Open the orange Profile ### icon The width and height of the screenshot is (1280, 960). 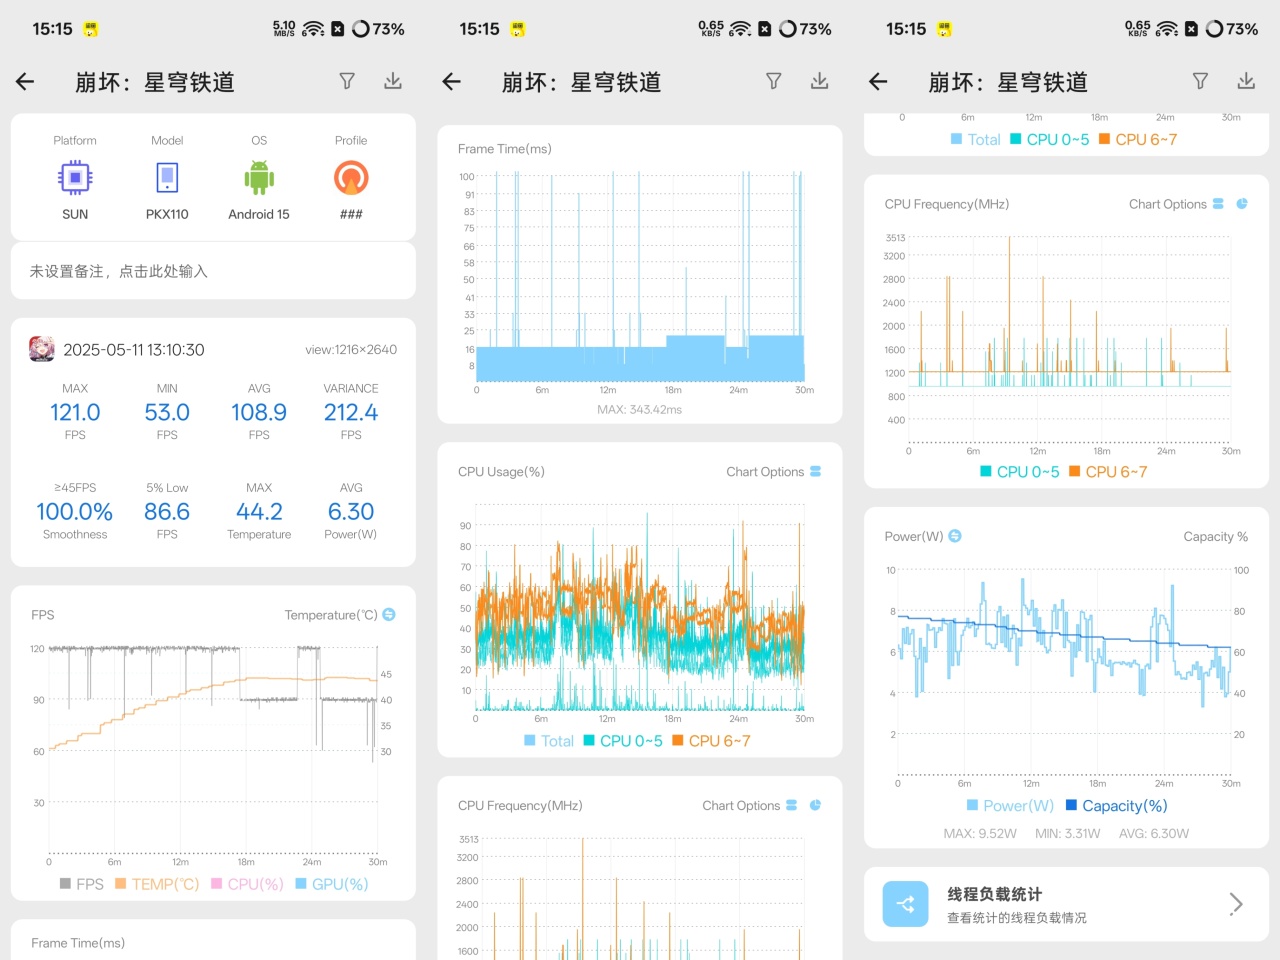pyautogui.click(x=351, y=178)
